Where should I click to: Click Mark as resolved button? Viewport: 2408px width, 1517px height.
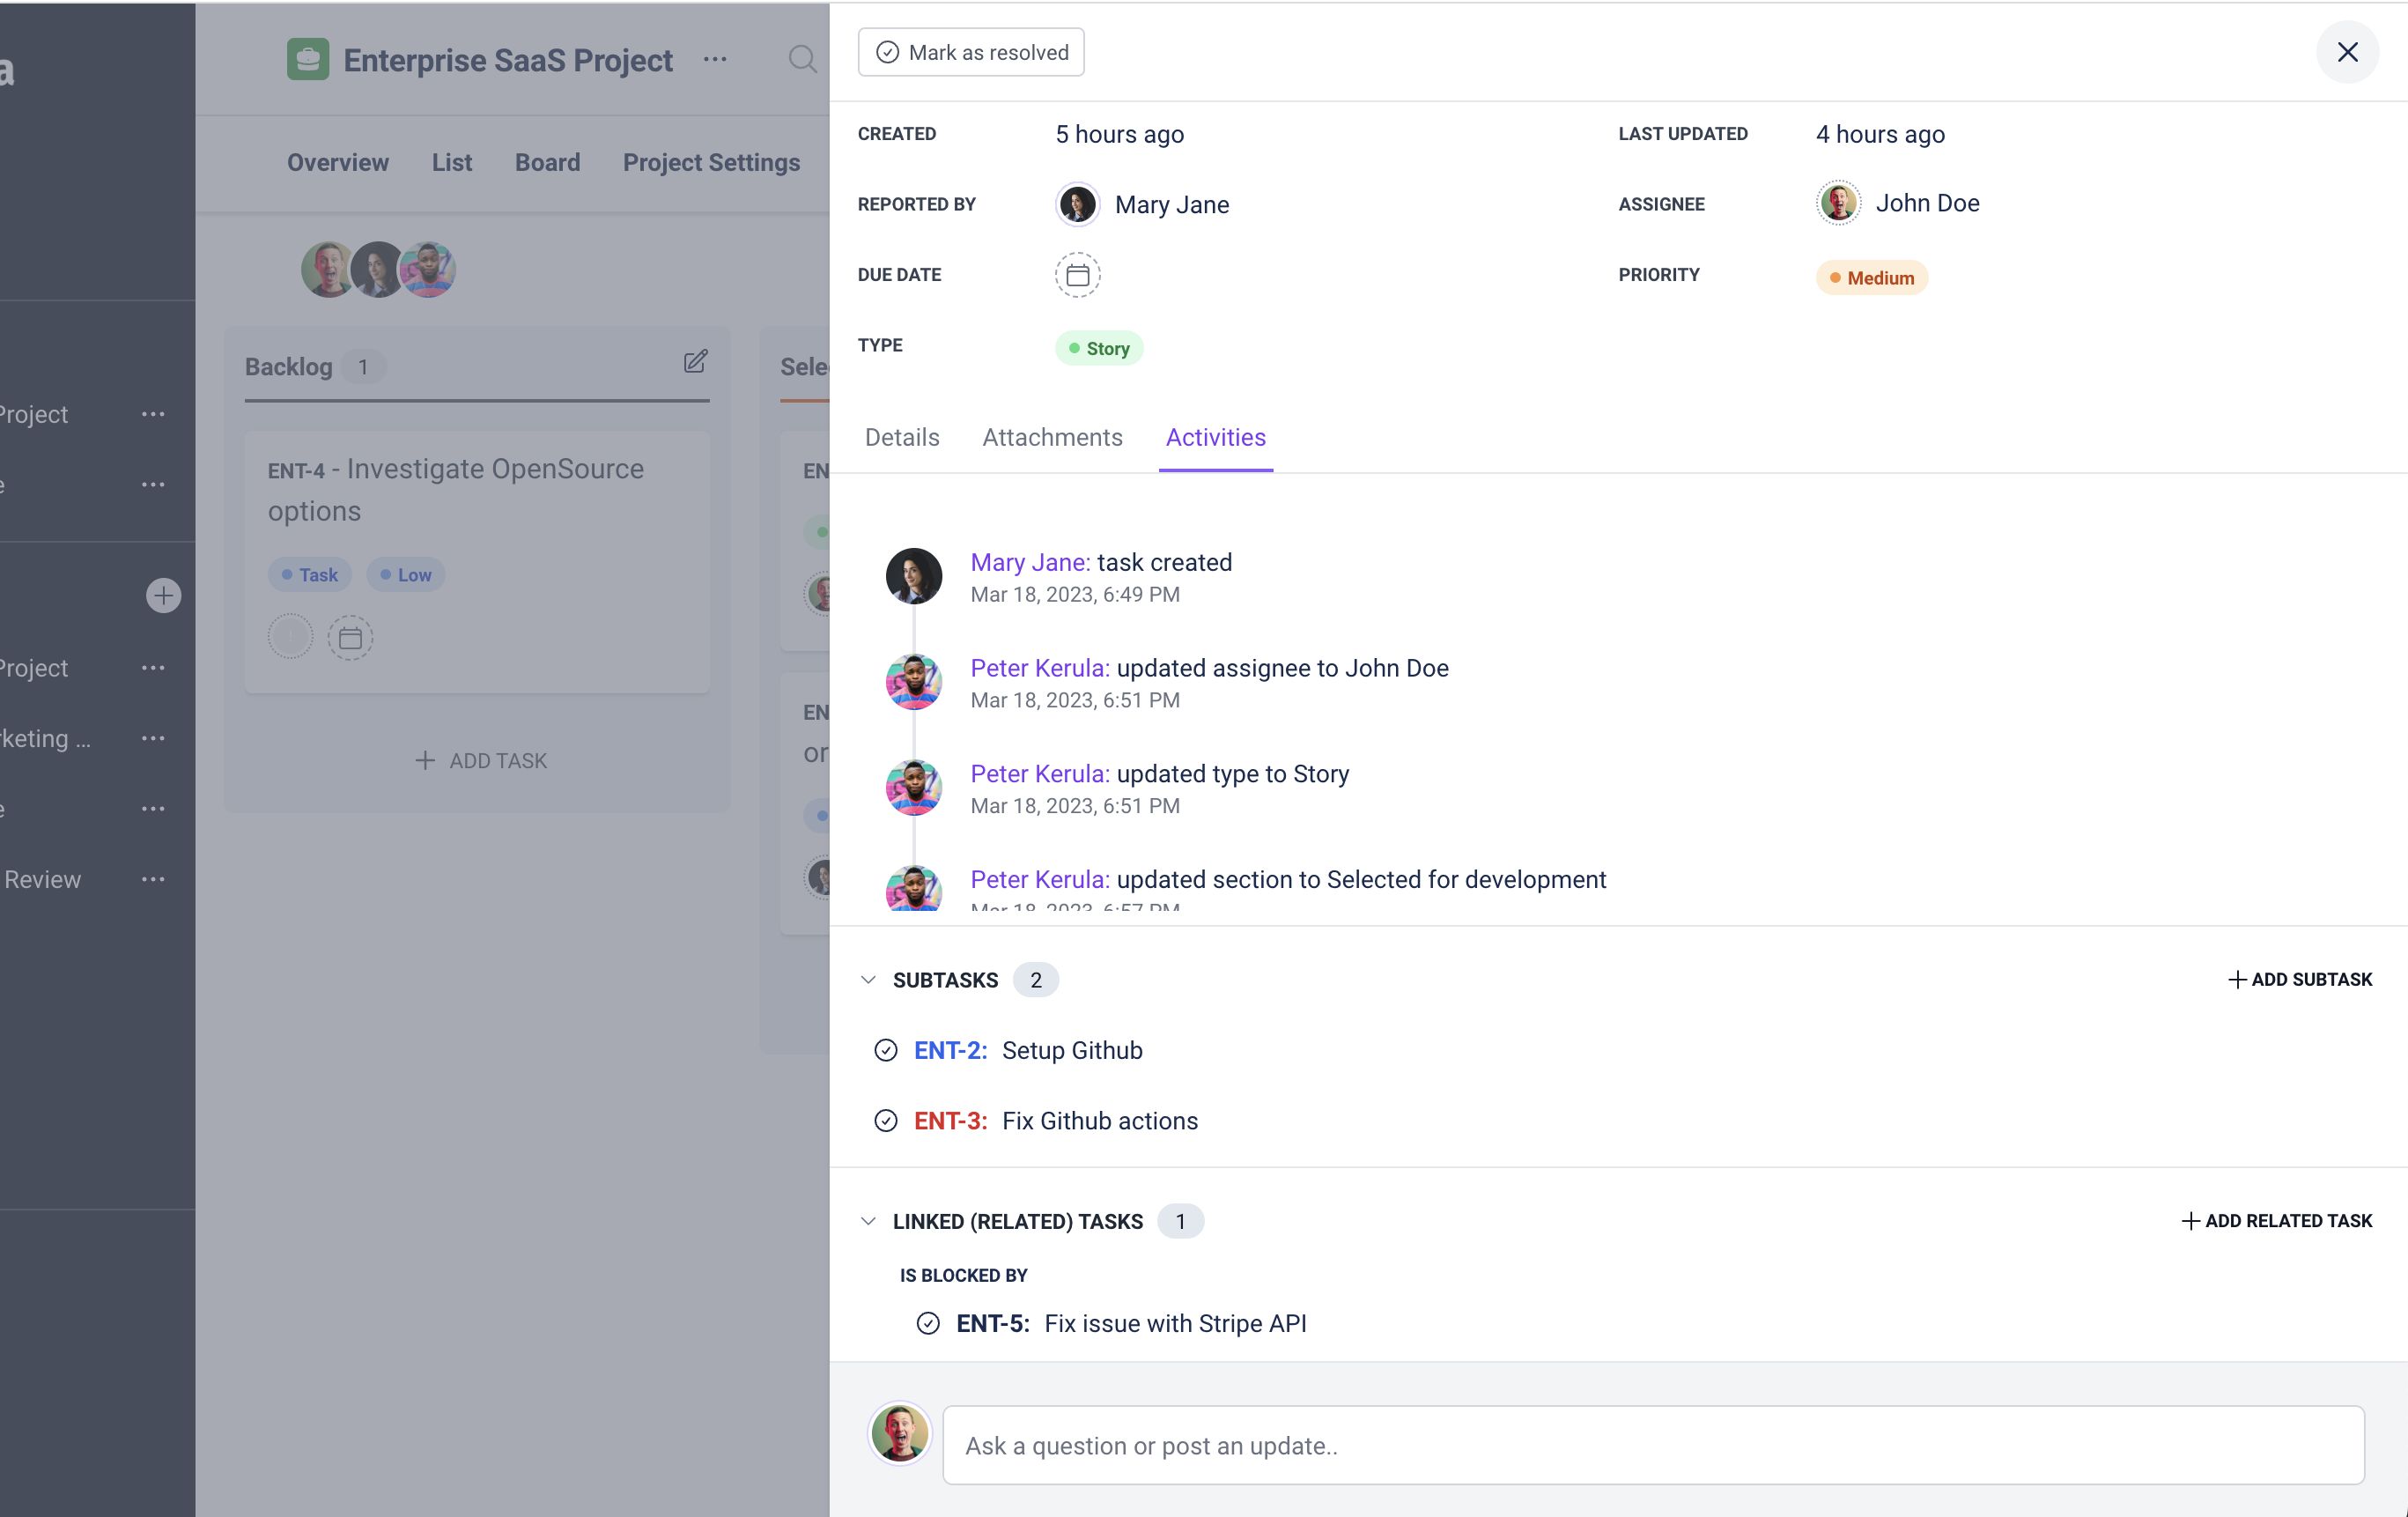[971, 52]
